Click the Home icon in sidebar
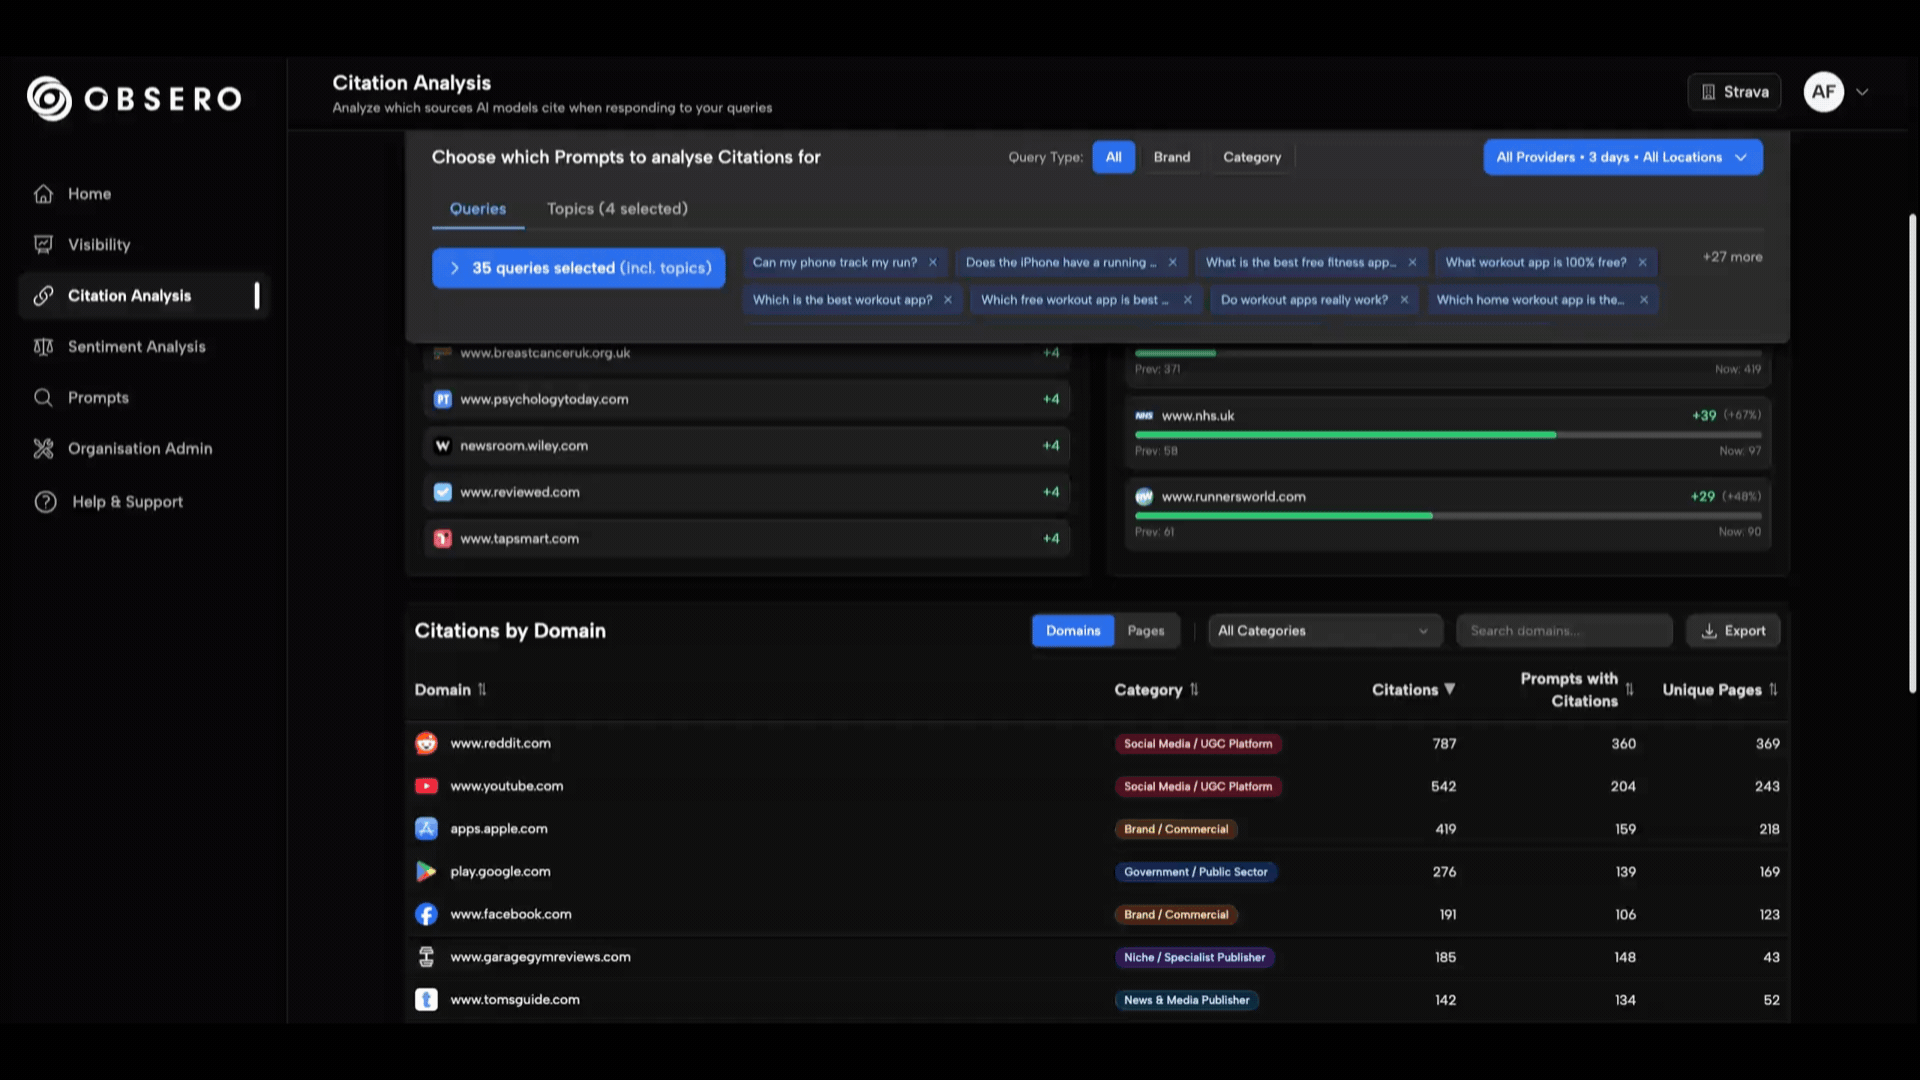The height and width of the screenshot is (1080, 1920). 43,194
